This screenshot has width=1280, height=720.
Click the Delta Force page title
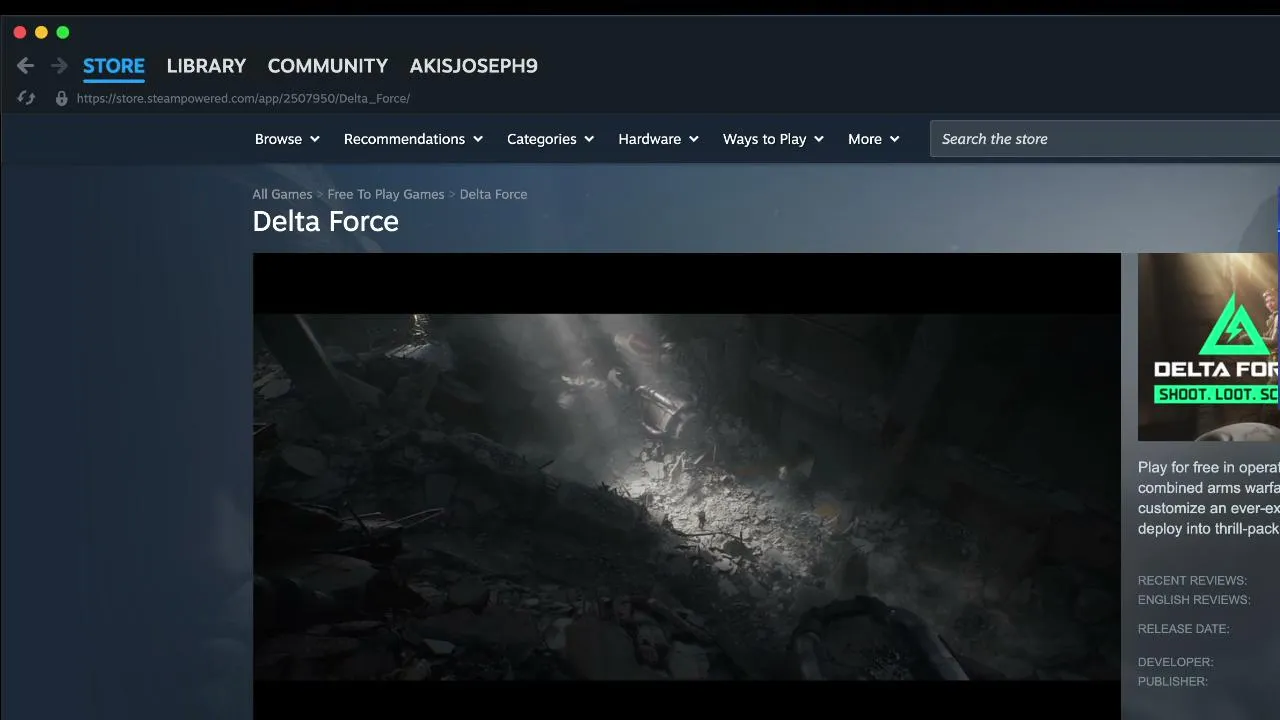(x=325, y=221)
